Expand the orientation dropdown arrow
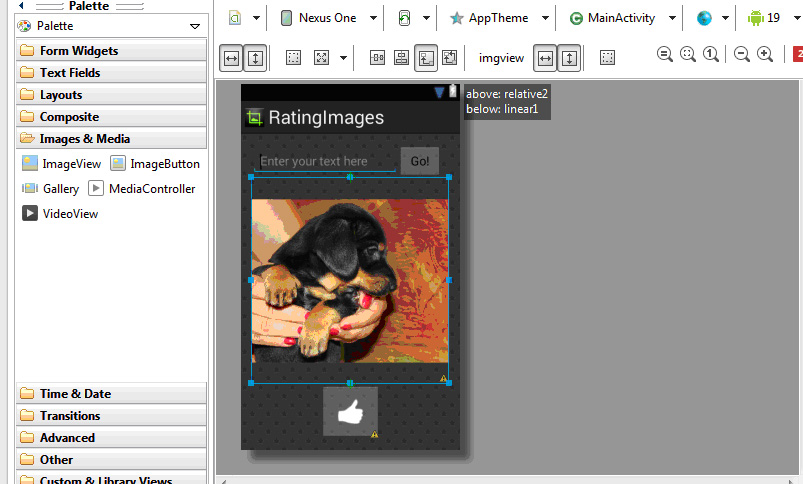Image resolution: width=803 pixels, height=484 pixels. 426,18
